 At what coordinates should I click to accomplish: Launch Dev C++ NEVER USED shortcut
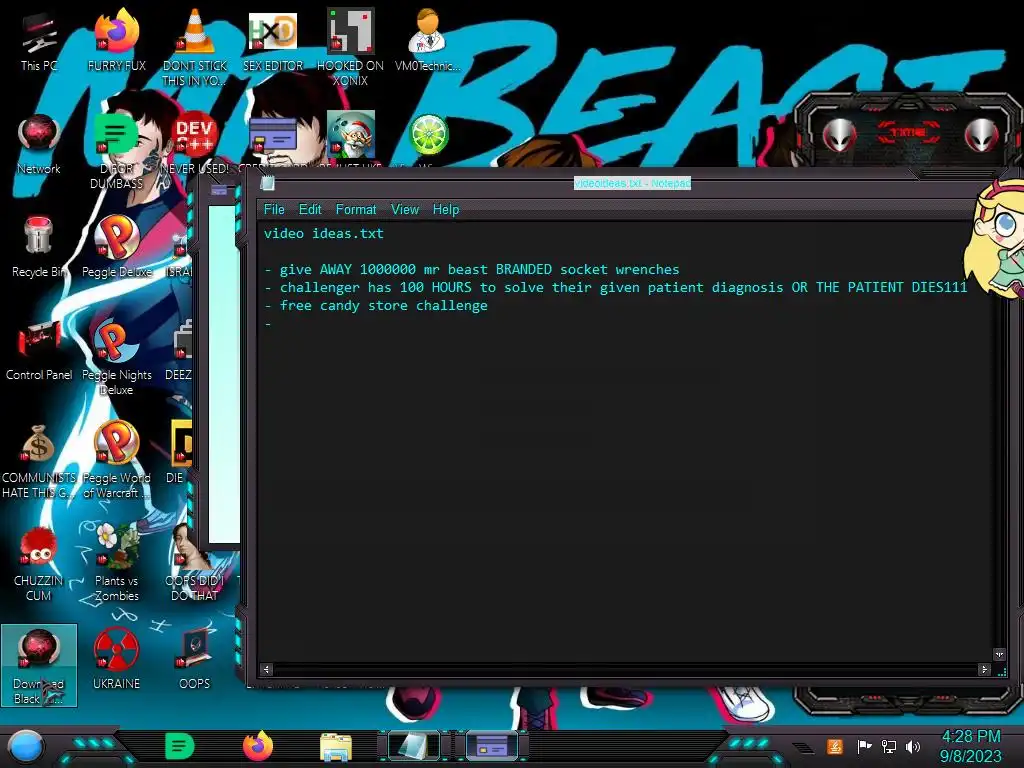pyautogui.click(x=194, y=144)
